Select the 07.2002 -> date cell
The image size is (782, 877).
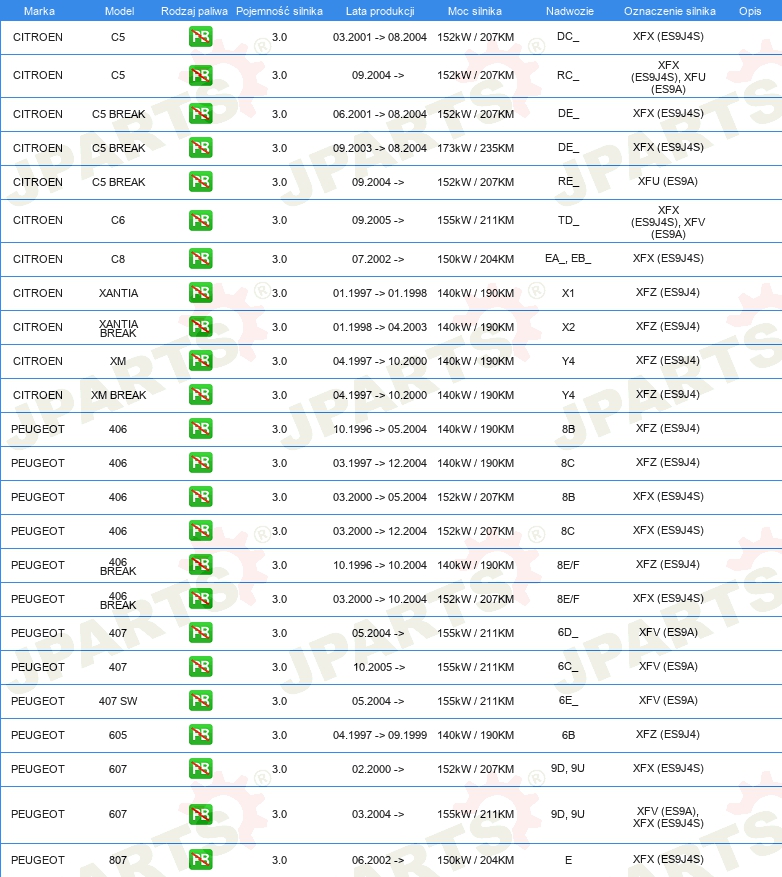[378, 260]
